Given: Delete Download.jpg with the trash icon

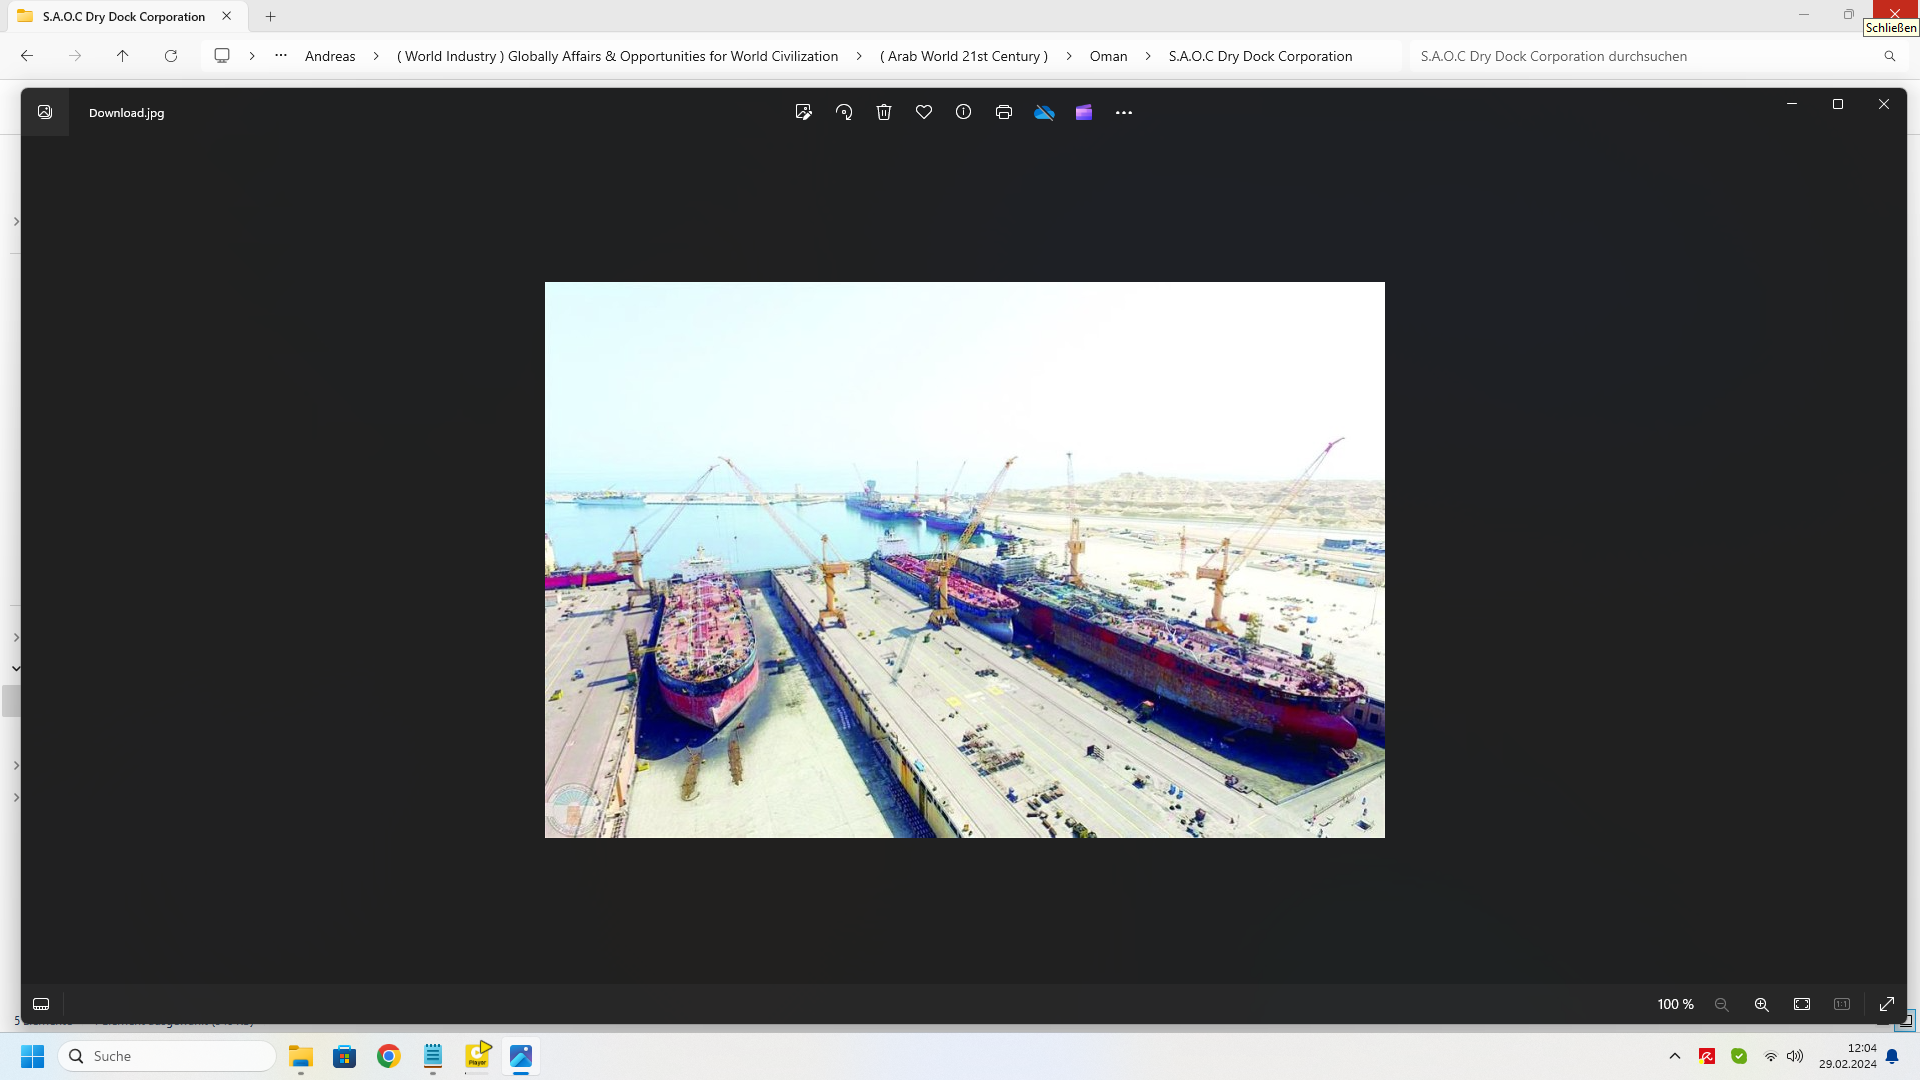Looking at the screenshot, I should point(884,112).
